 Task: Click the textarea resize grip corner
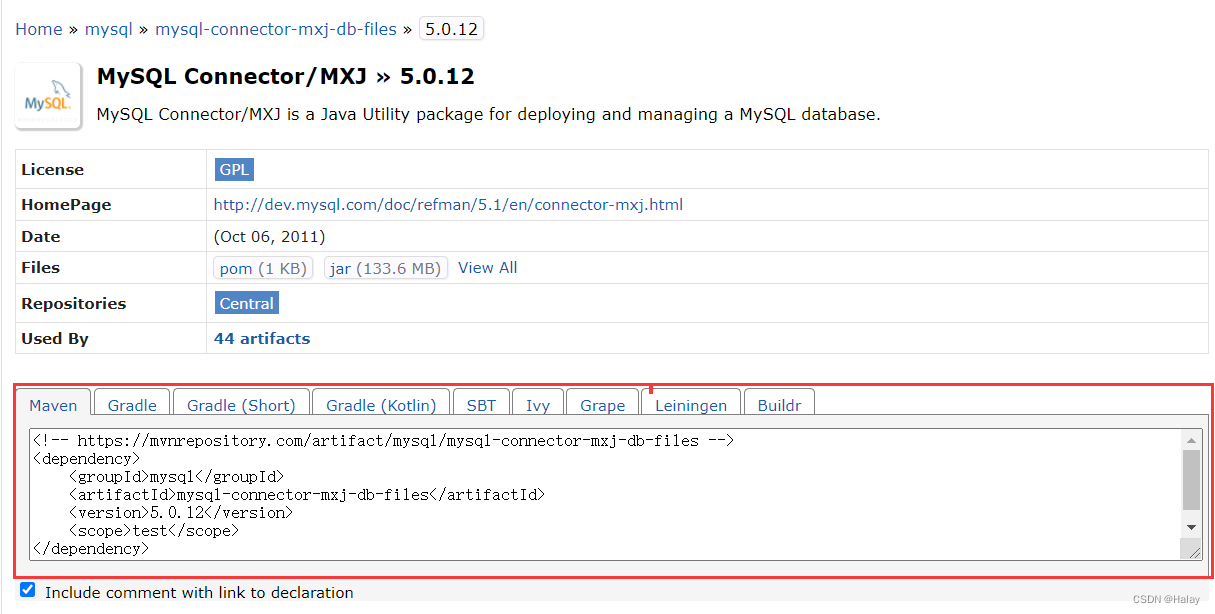coord(1191,548)
